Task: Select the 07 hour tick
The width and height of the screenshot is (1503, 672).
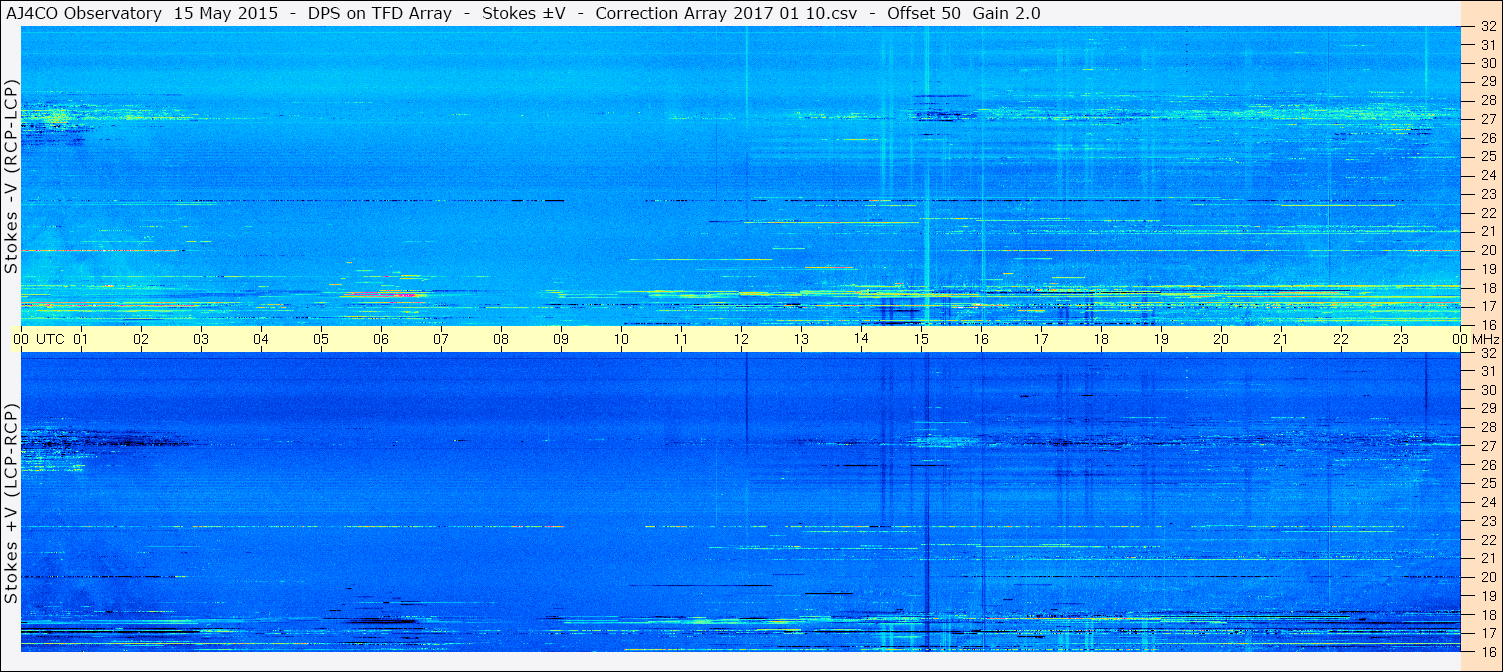Action: coord(441,340)
